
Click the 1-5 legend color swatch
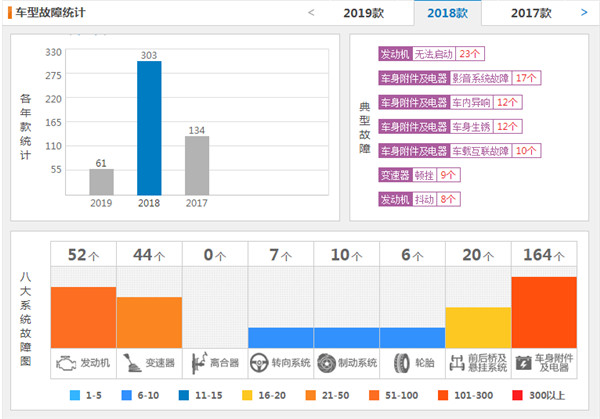[x=75, y=395]
